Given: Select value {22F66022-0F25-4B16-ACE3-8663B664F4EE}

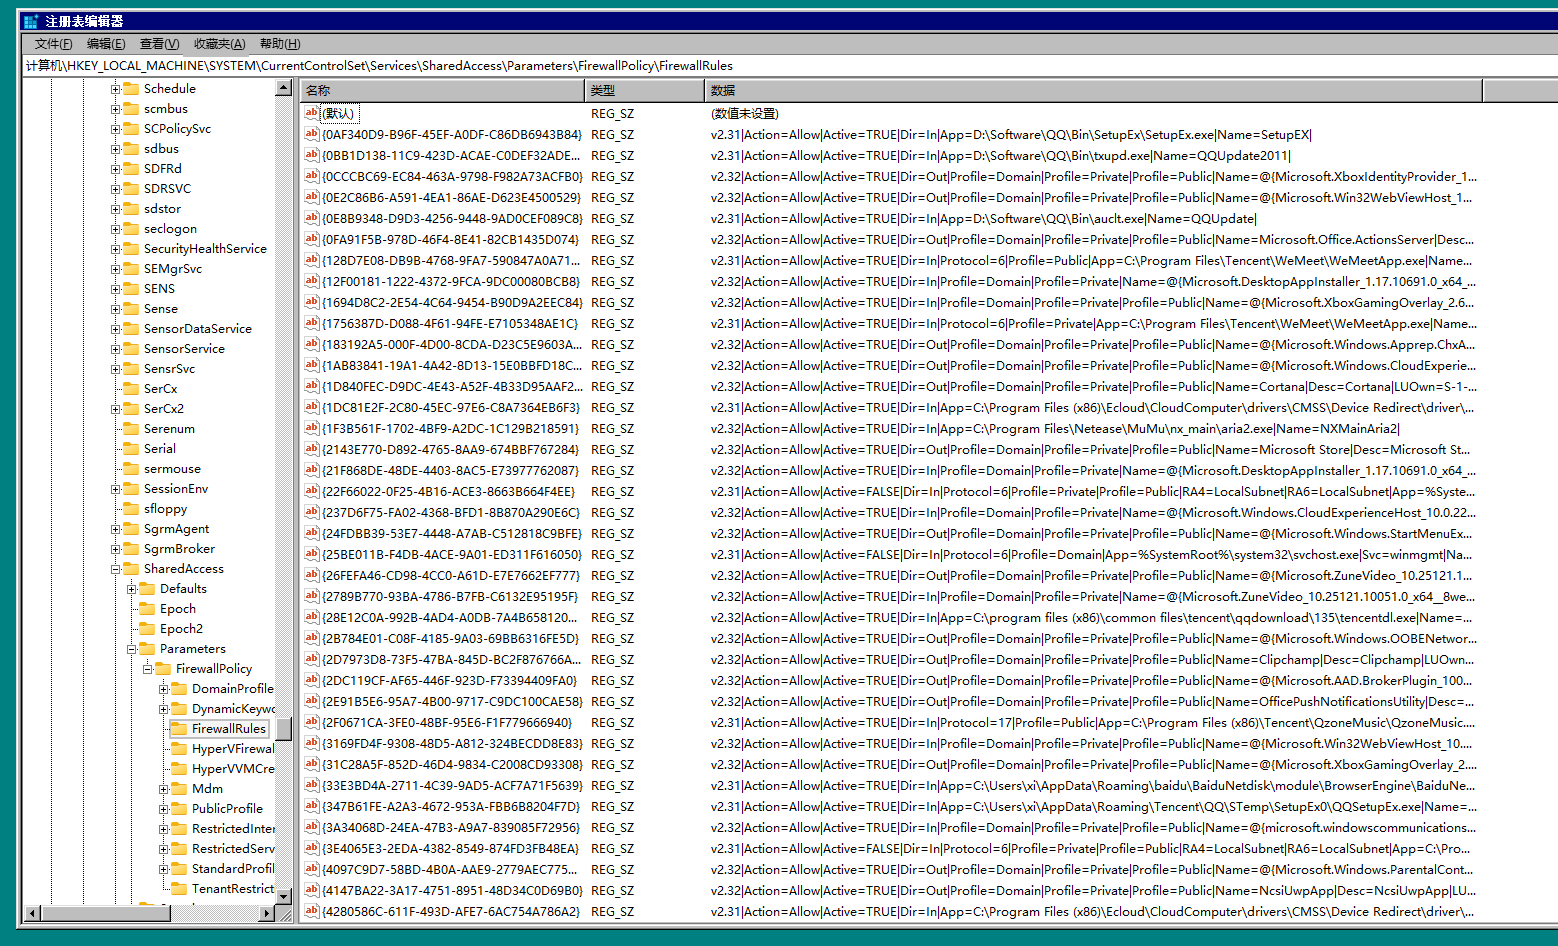Looking at the screenshot, I should click(448, 492).
